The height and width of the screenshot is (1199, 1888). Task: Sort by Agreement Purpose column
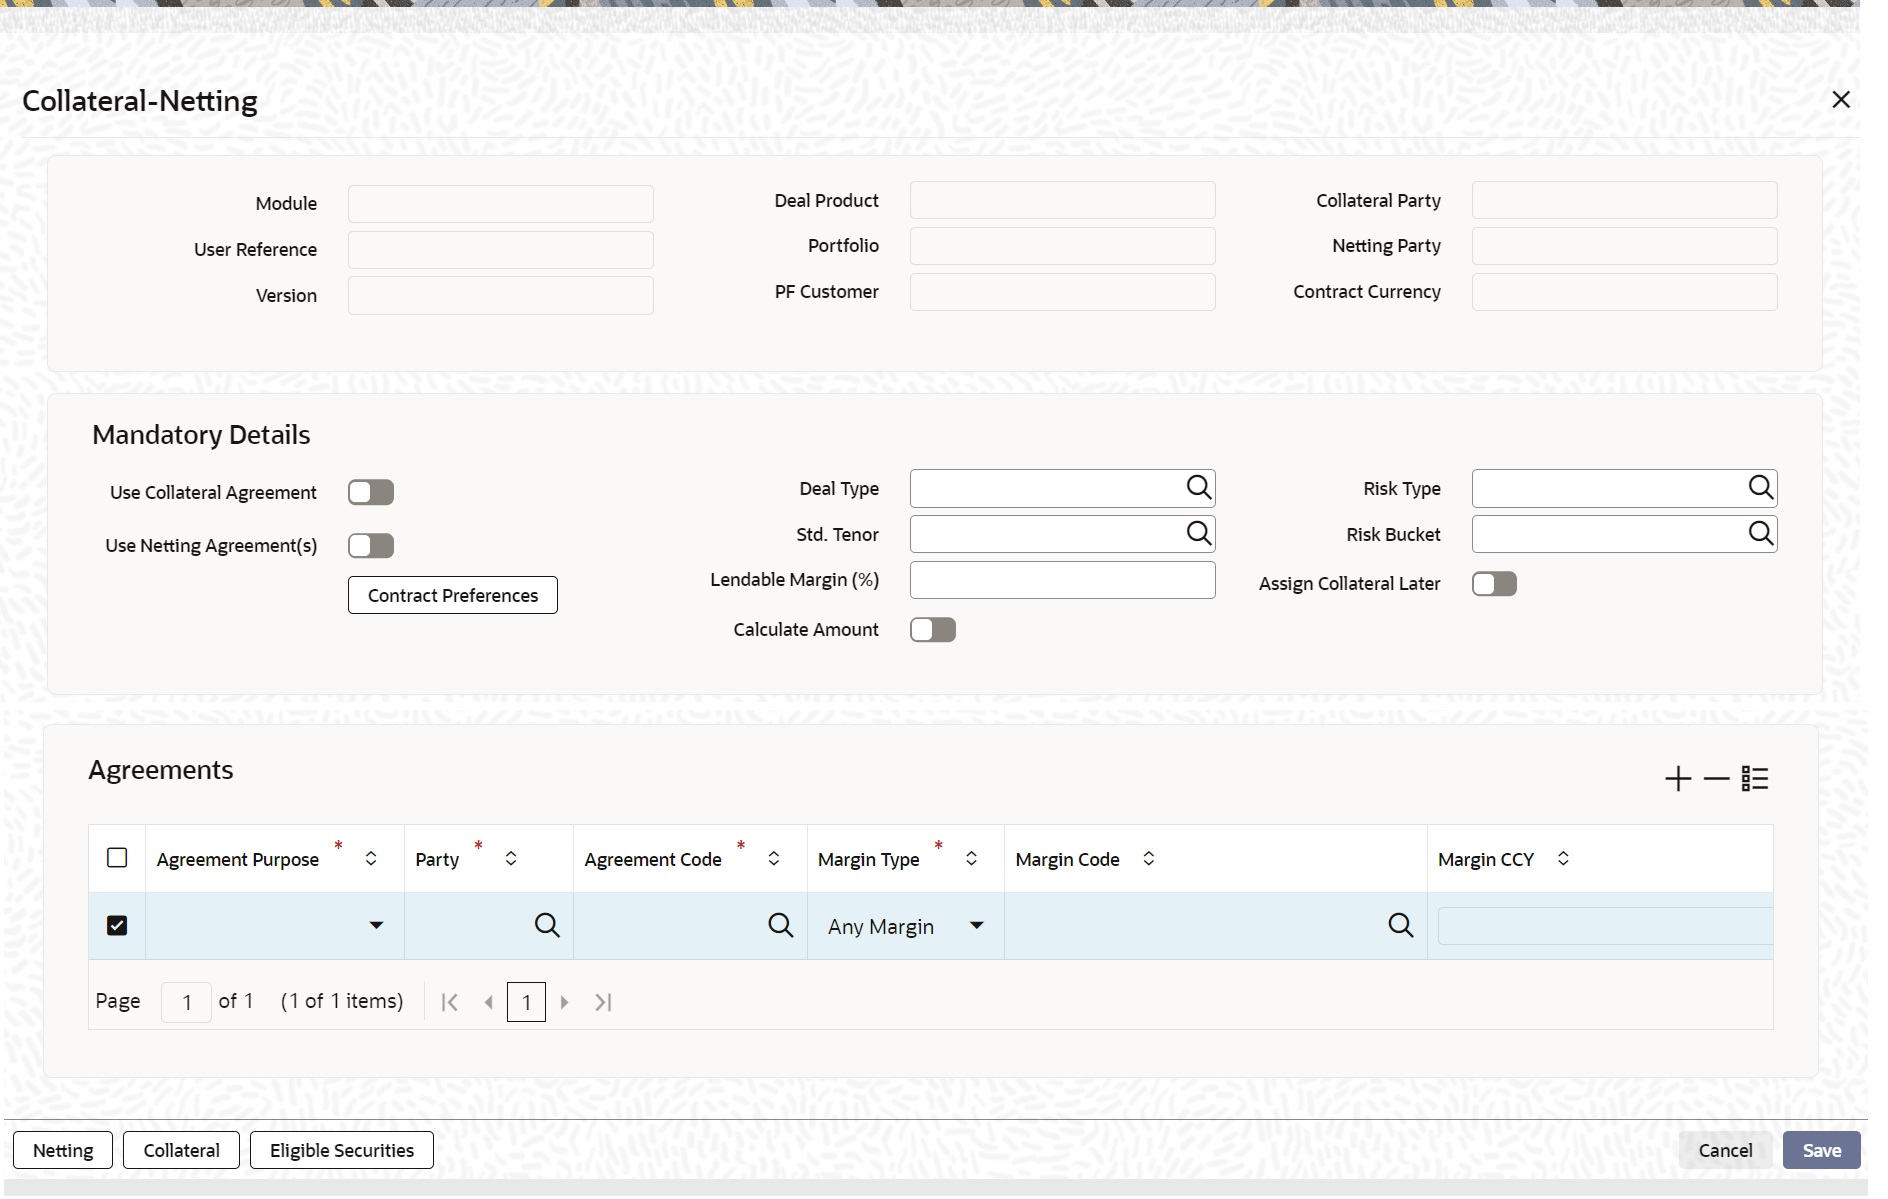click(371, 859)
